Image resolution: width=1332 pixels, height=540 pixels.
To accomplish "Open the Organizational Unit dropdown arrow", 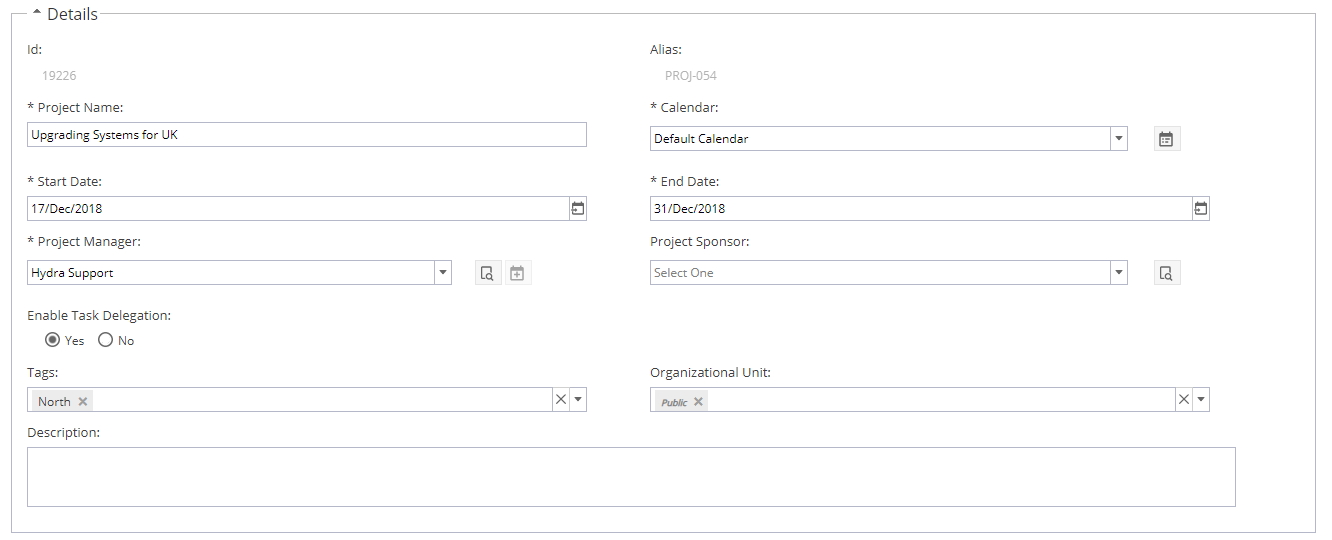I will pos(1201,399).
